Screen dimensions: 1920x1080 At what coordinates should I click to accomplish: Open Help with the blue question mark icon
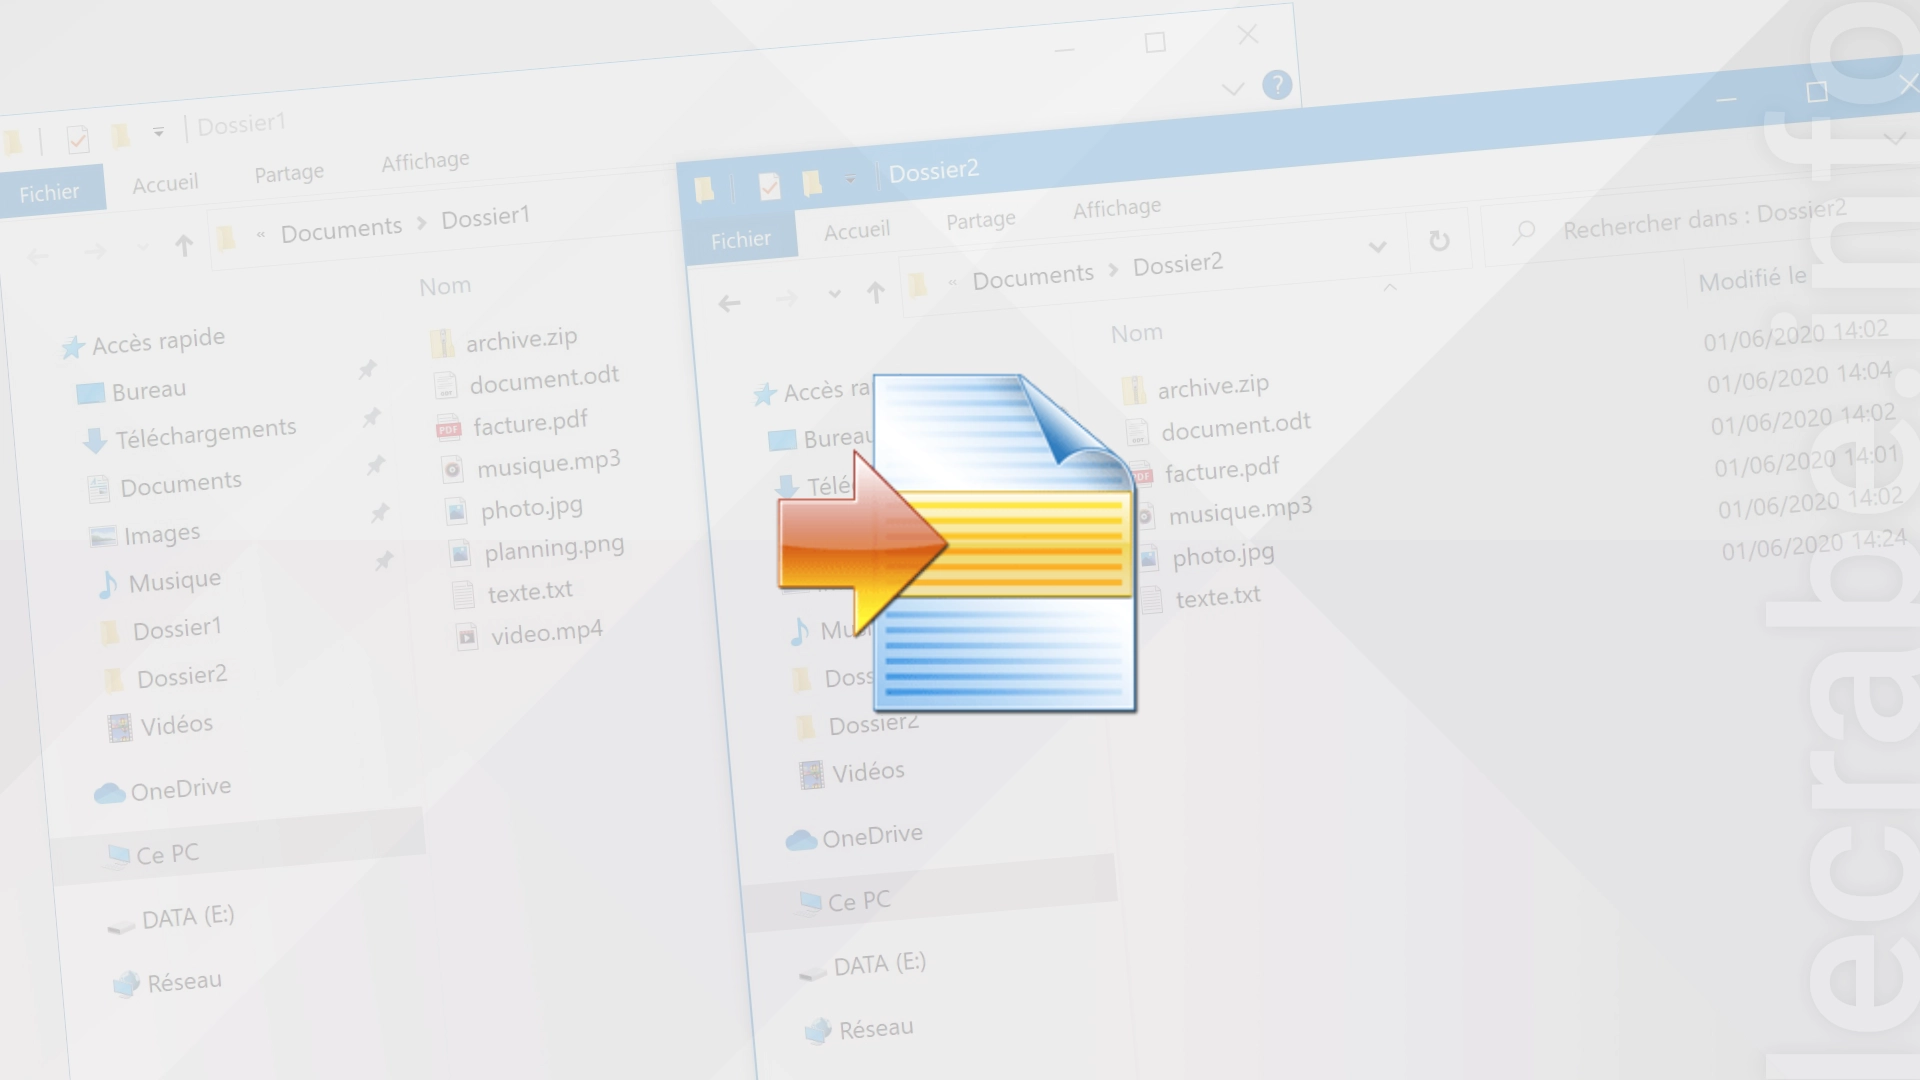click(1277, 85)
